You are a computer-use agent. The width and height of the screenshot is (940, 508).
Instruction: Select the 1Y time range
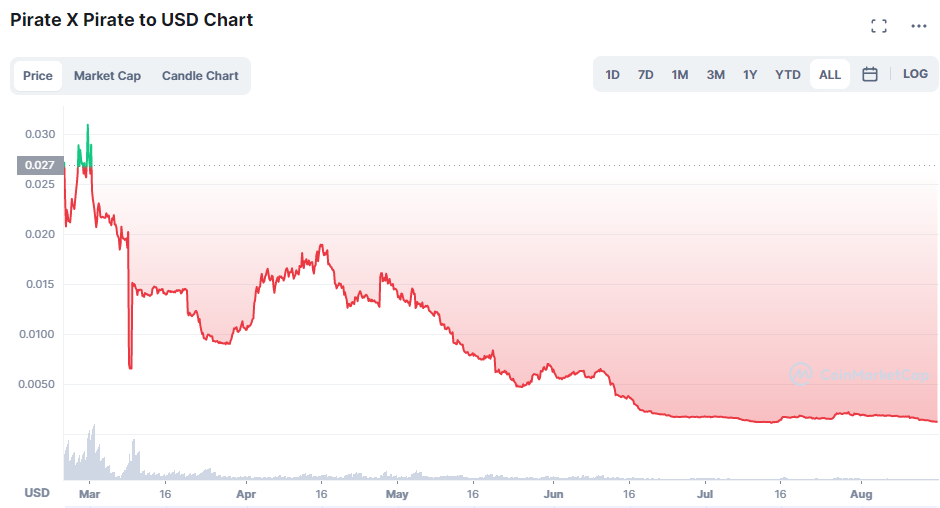(x=750, y=74)
